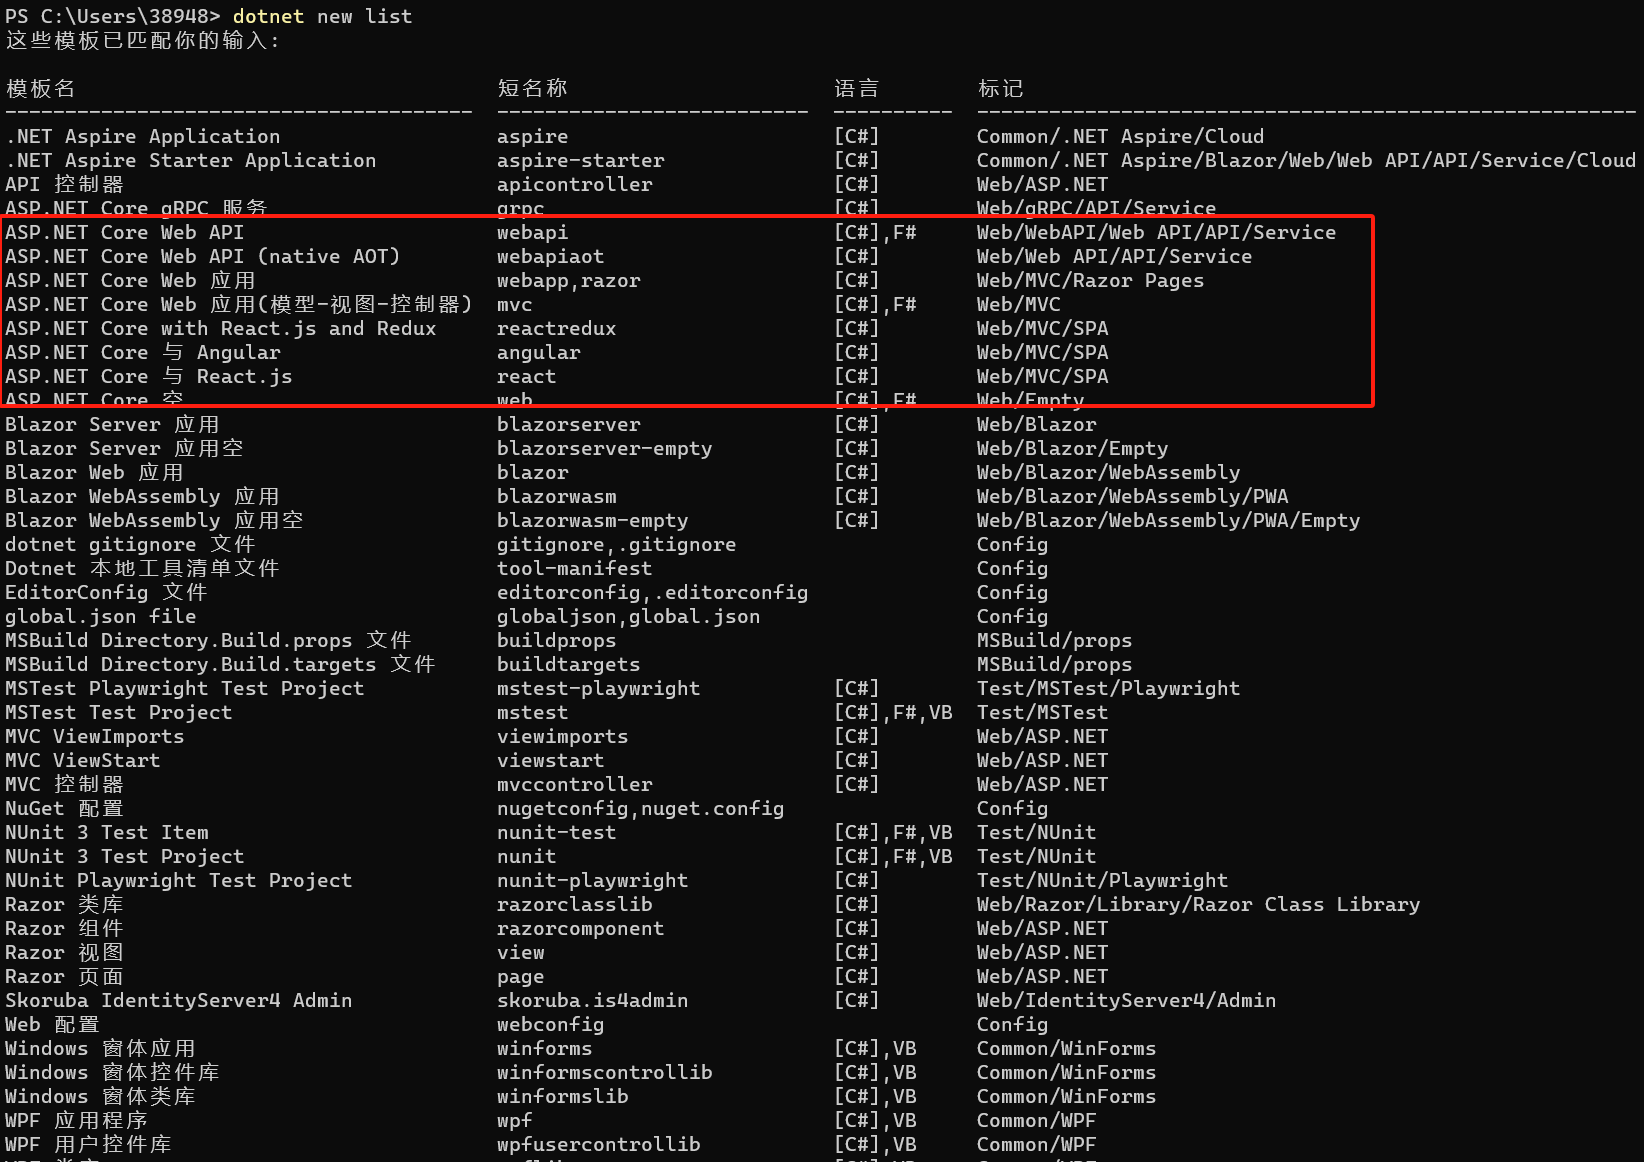
Task: Click the 'blazorwasm' short name
Action: tap(557, 496)
